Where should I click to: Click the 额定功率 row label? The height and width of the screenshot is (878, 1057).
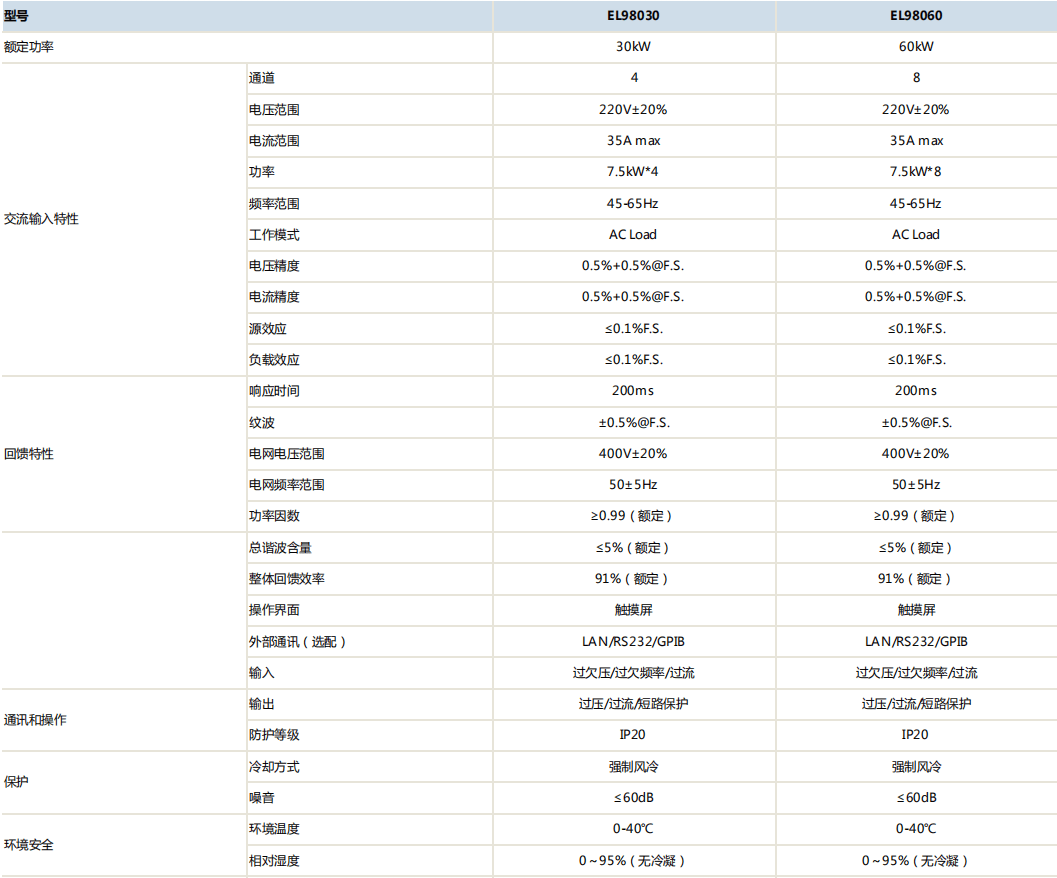coord(29,47)
